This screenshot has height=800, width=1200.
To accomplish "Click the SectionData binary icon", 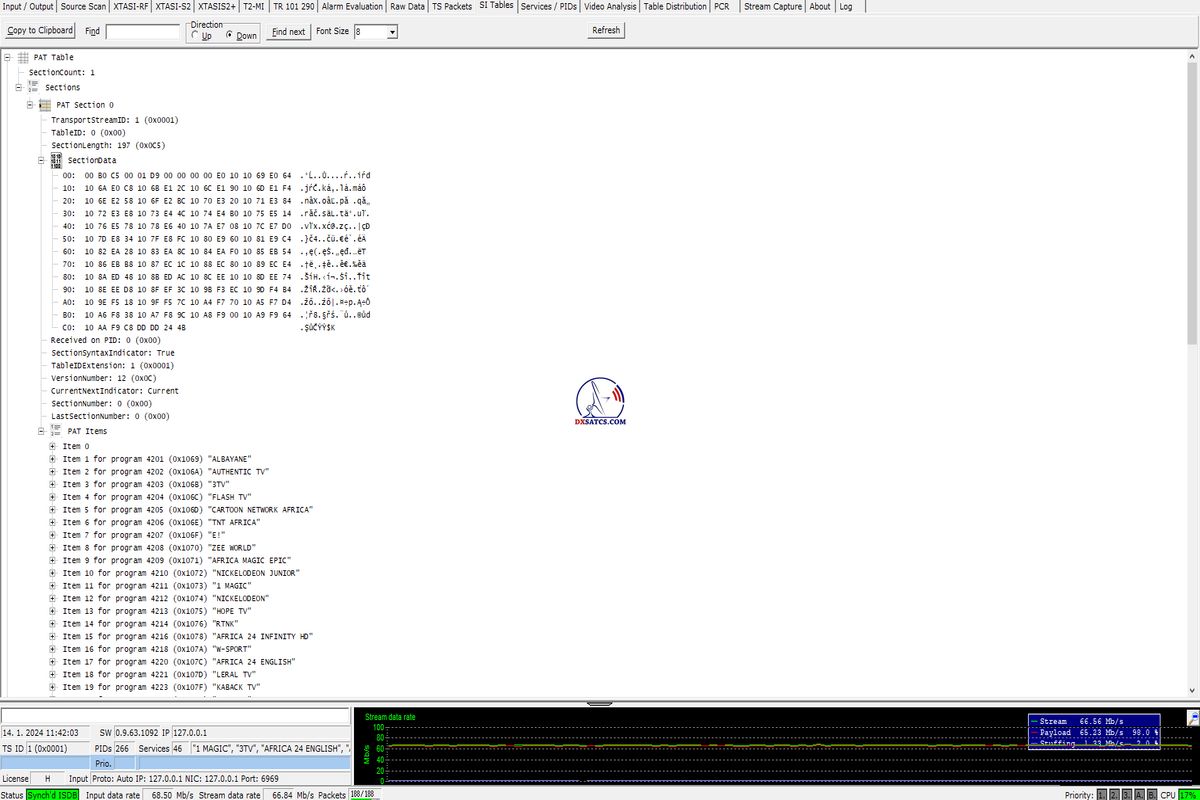I will pyautogui.click(x=56, y=160).
